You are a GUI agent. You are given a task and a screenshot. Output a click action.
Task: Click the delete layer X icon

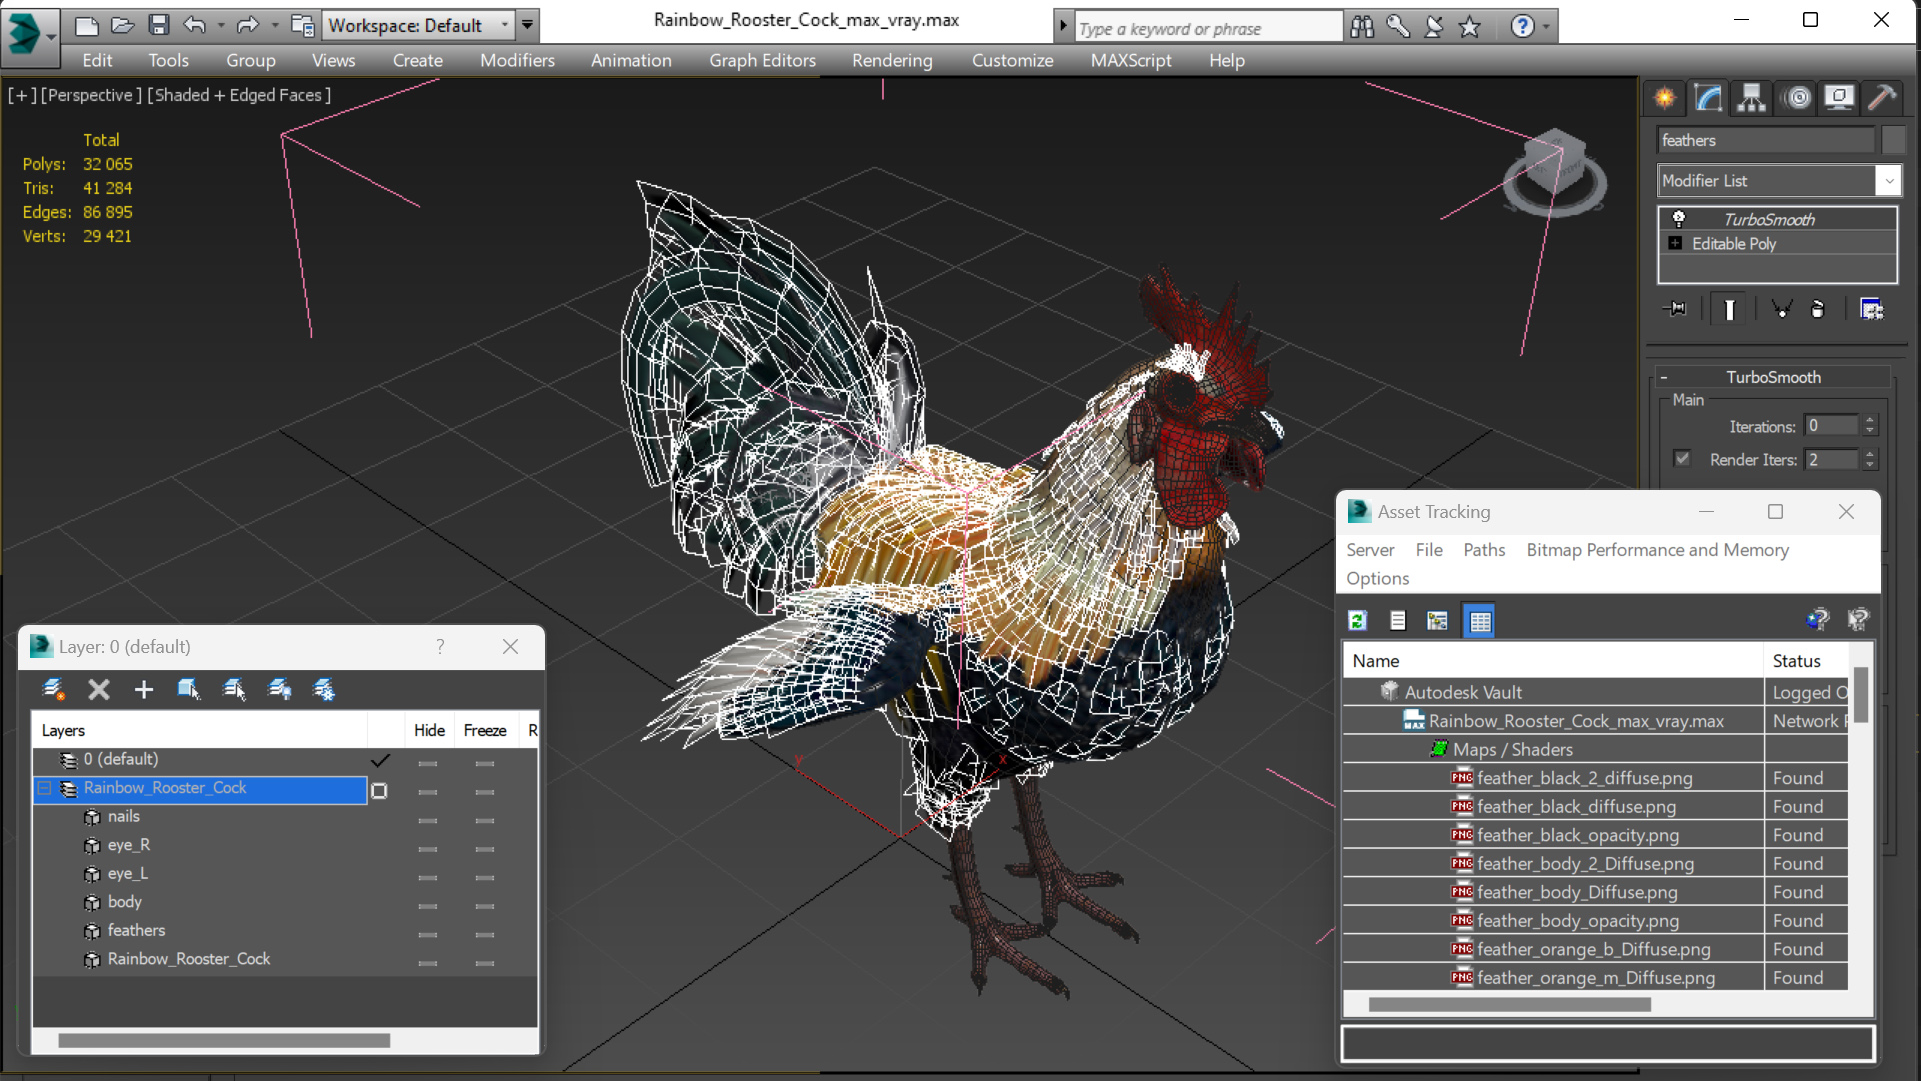point(98,689)
